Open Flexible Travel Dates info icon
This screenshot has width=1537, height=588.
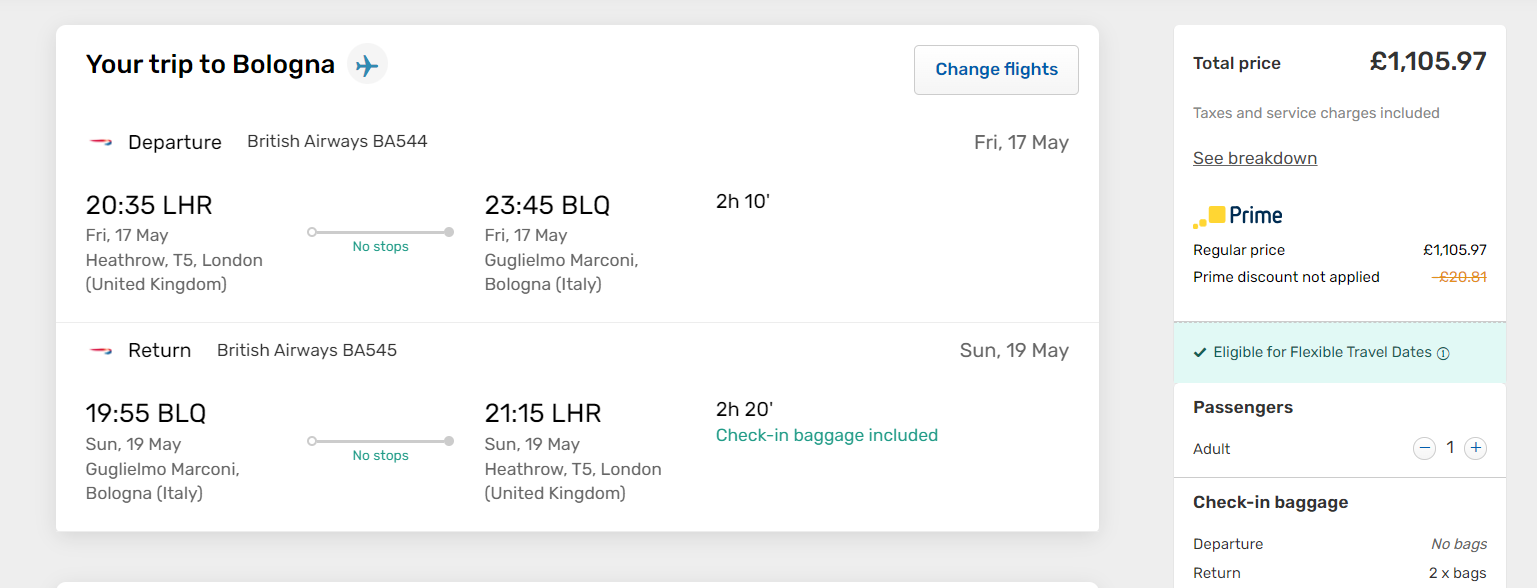tap(1443, 353)
